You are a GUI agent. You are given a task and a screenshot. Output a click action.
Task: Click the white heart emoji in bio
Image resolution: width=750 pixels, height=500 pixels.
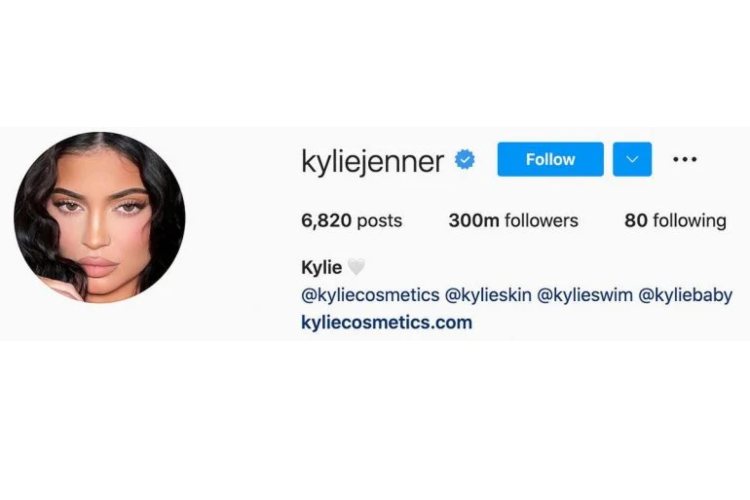click(x=356, y=267)
